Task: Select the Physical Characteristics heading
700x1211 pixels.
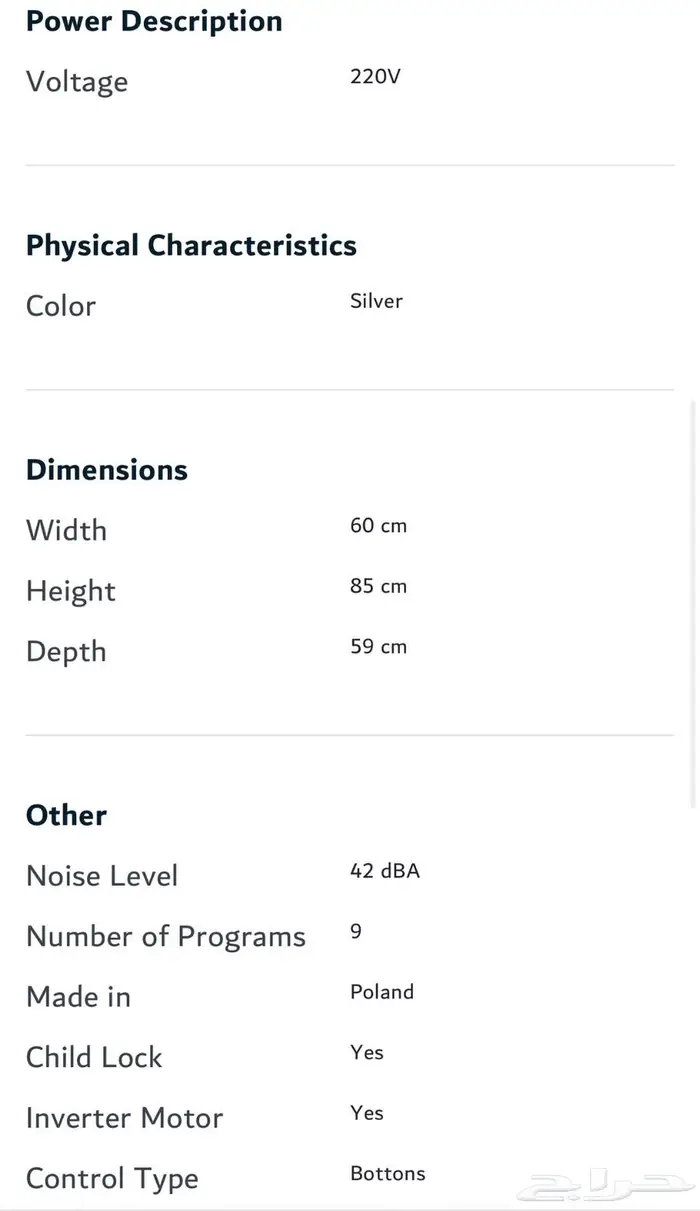Action: [191, 245]
